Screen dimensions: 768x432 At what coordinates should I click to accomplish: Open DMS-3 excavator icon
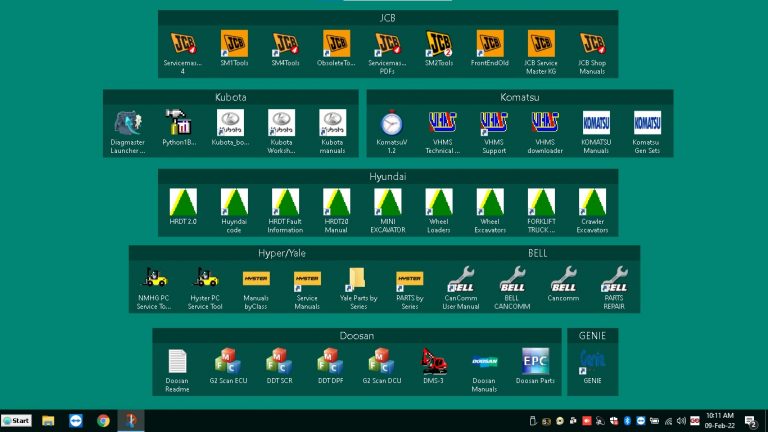pyautogui.click(x=433, y=362)
